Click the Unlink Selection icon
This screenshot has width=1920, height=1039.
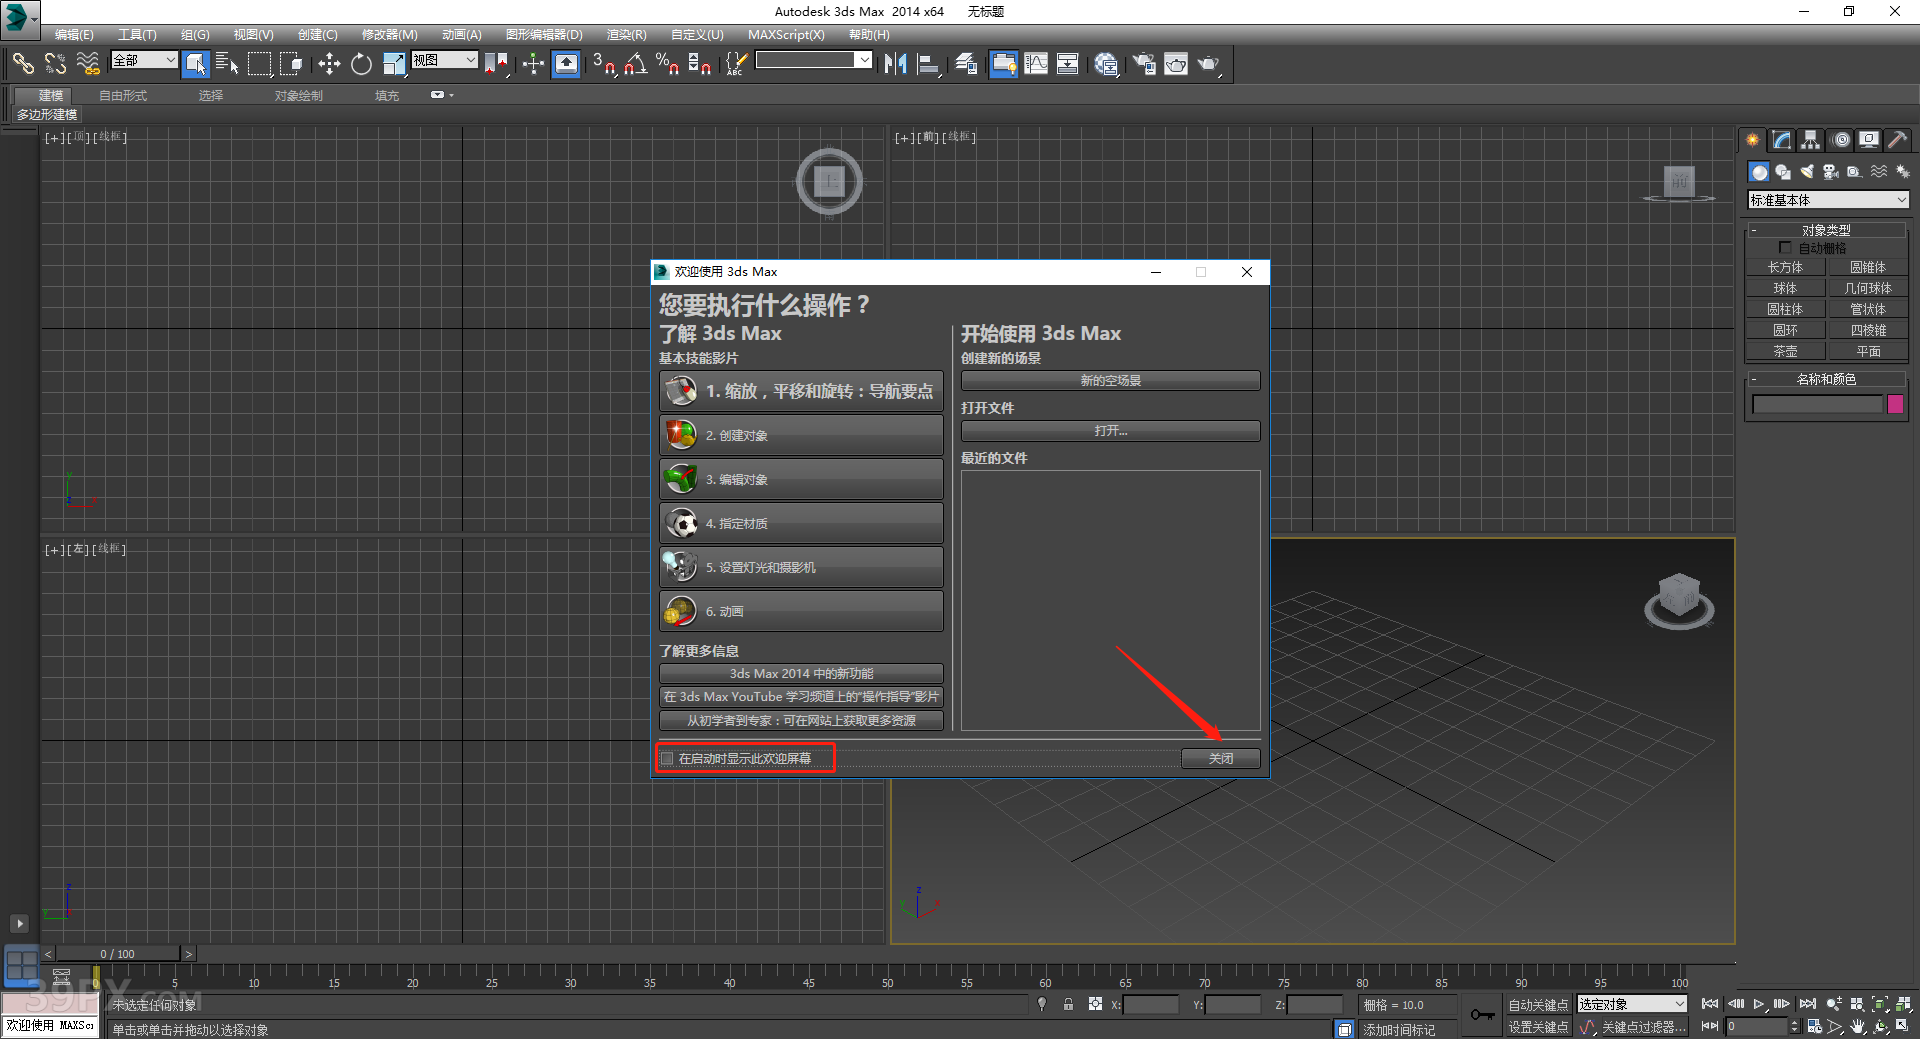(55, 64)
